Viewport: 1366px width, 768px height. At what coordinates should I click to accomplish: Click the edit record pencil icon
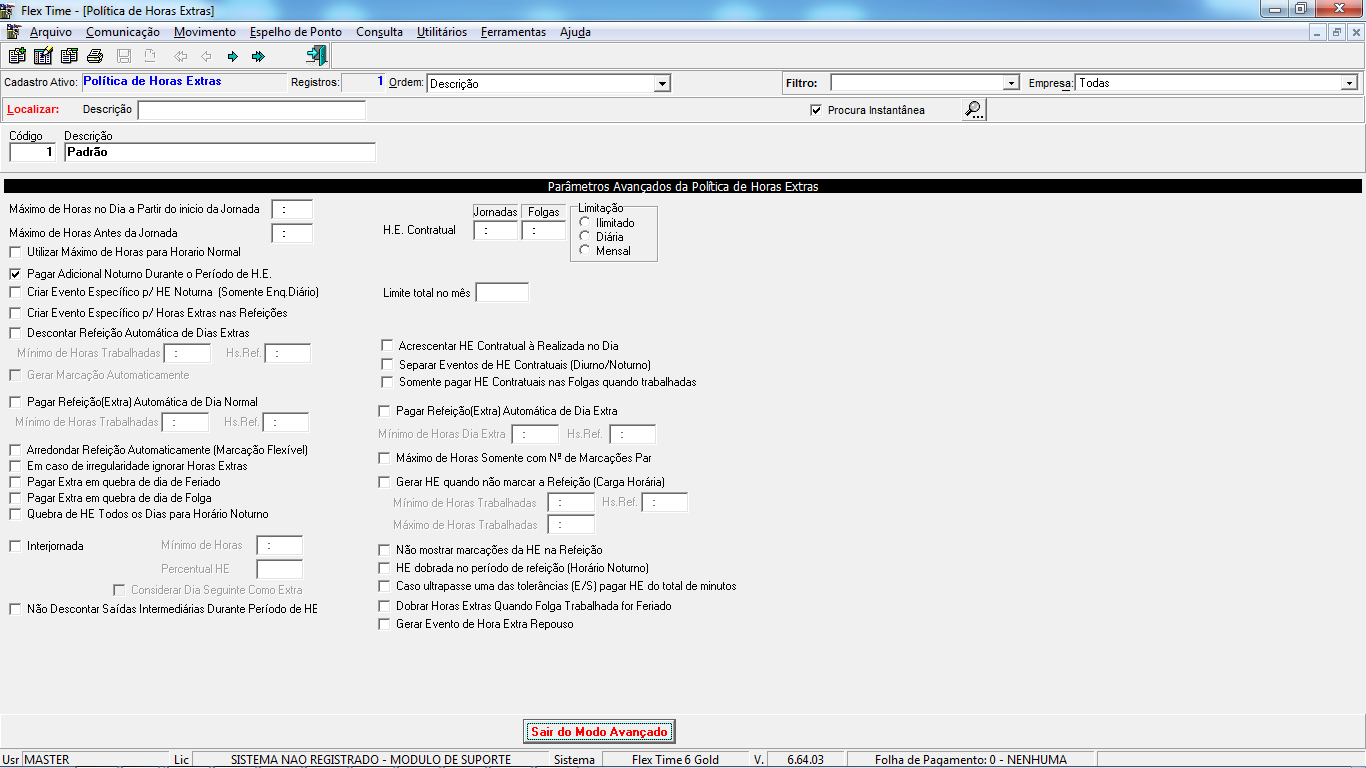click(x=43, y=56)
